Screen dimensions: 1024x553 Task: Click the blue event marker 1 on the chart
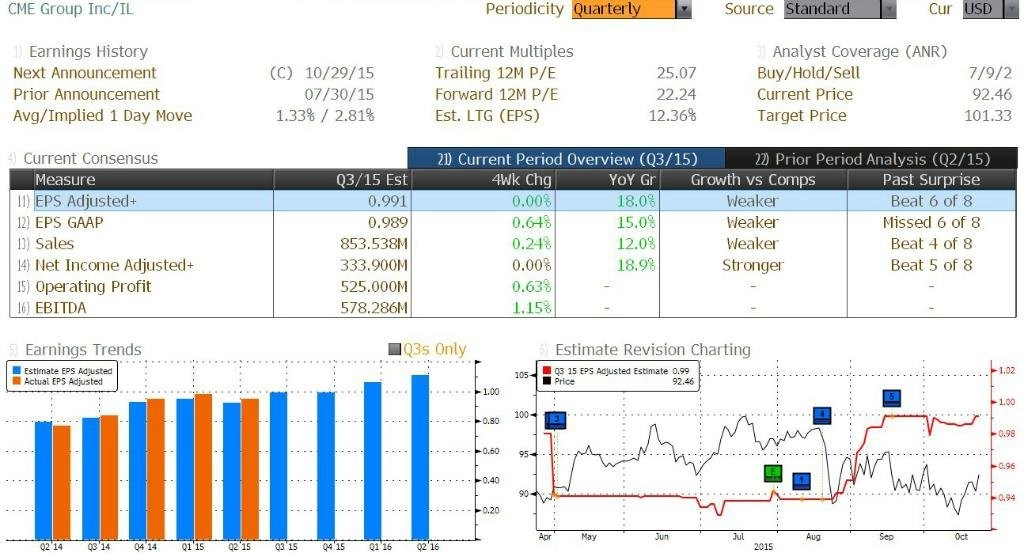click(801, 481)
